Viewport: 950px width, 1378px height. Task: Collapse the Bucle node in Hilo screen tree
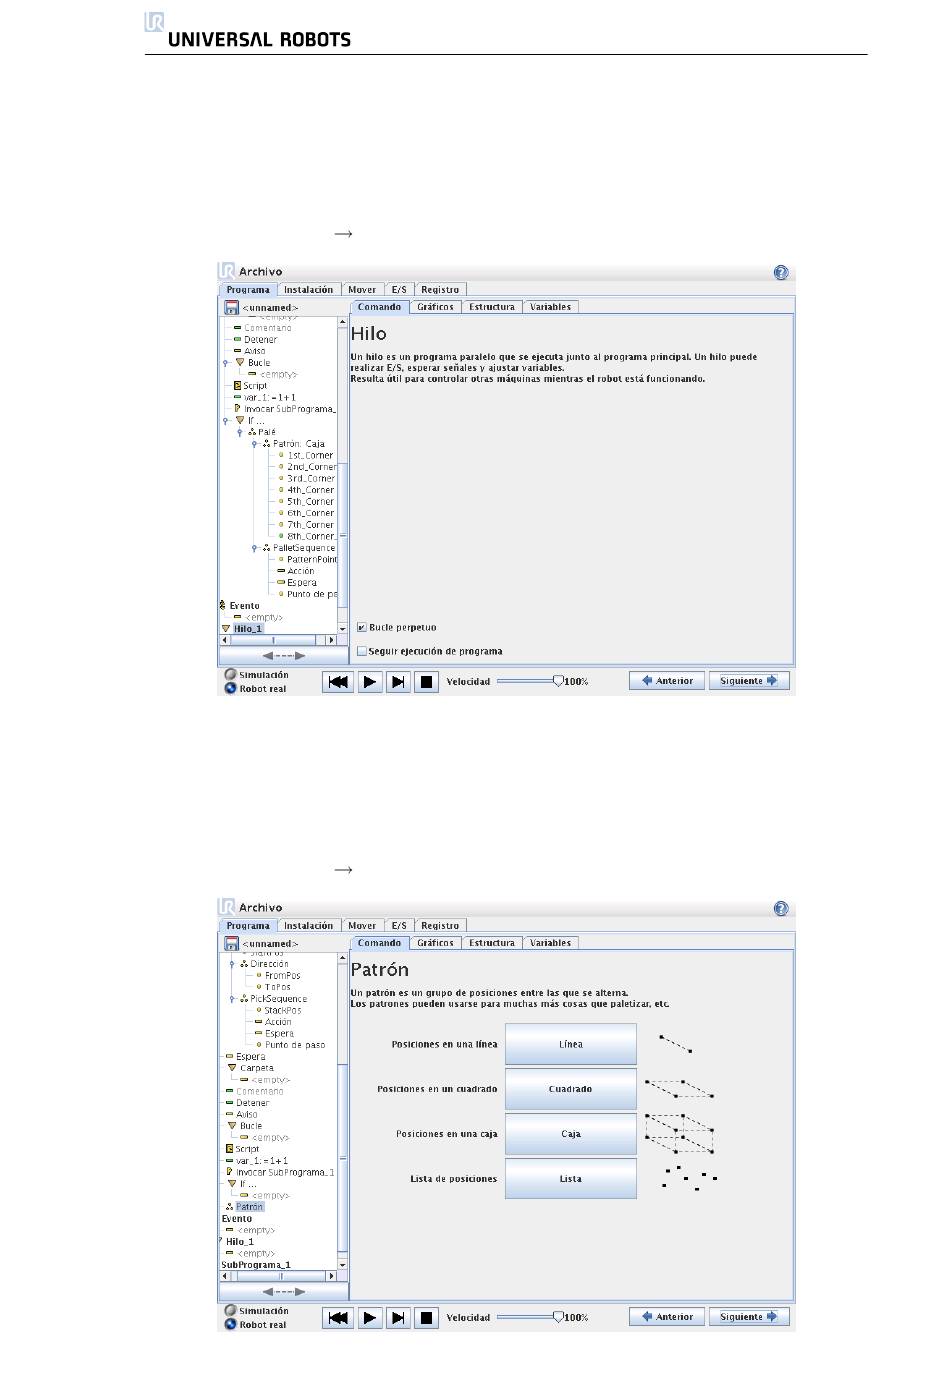(226, 363)
